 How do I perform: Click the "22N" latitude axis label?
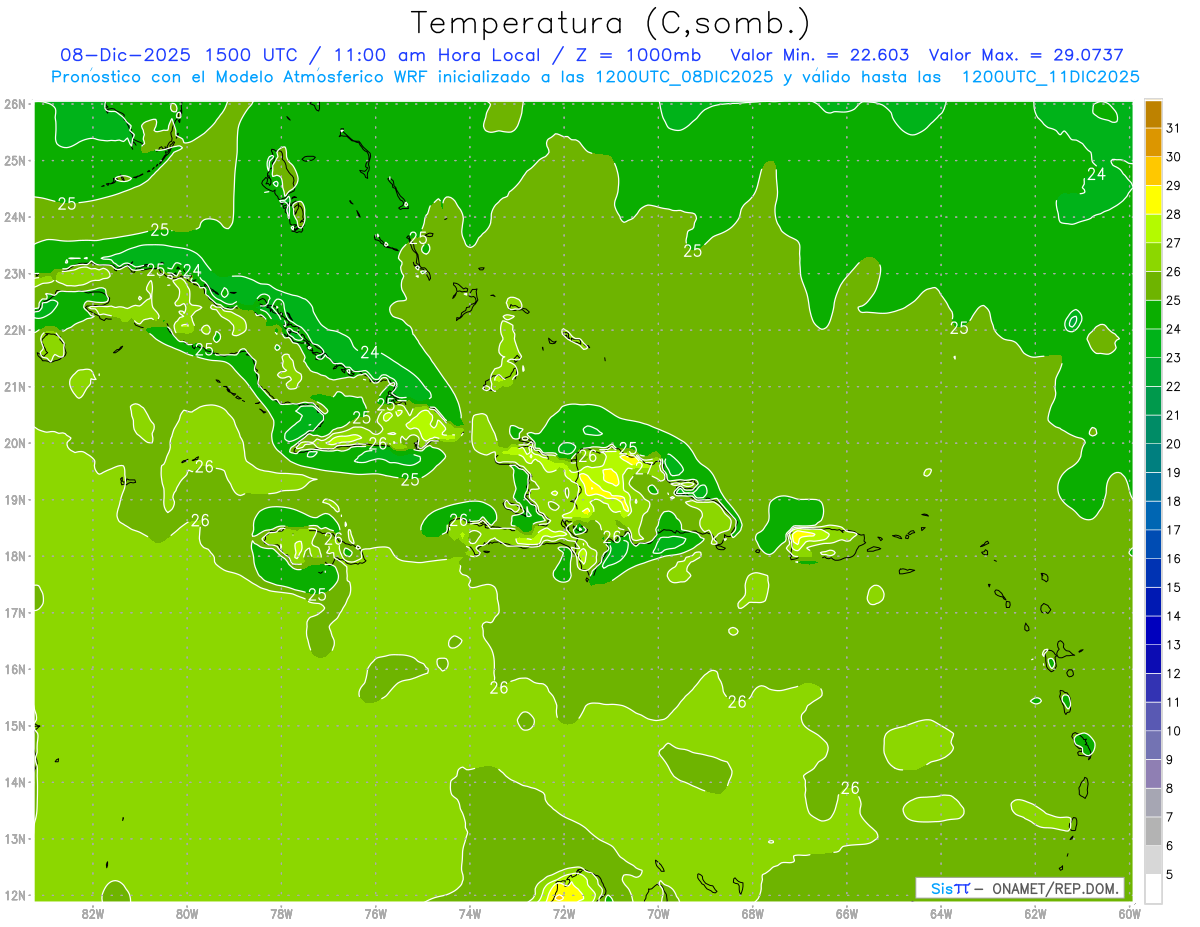point(14,330)
